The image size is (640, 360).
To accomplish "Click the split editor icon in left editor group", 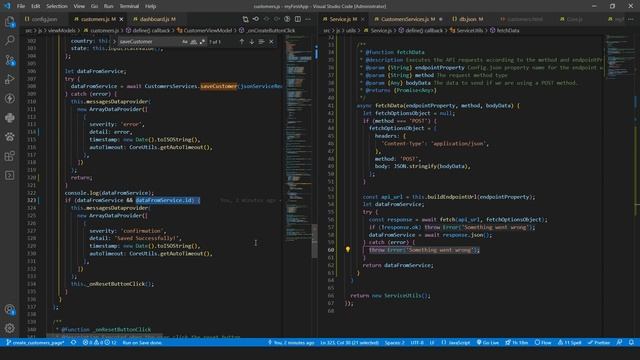I will [x=298, y=19].
